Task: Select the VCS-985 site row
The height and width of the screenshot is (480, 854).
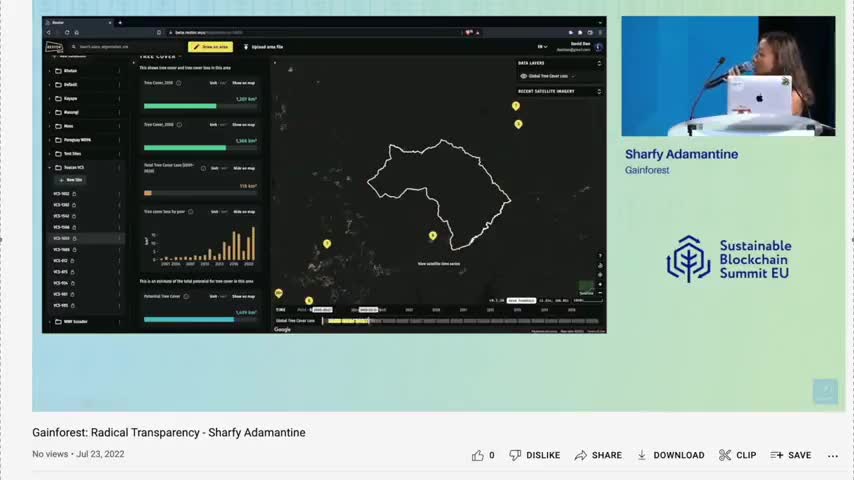Action: 86,306
